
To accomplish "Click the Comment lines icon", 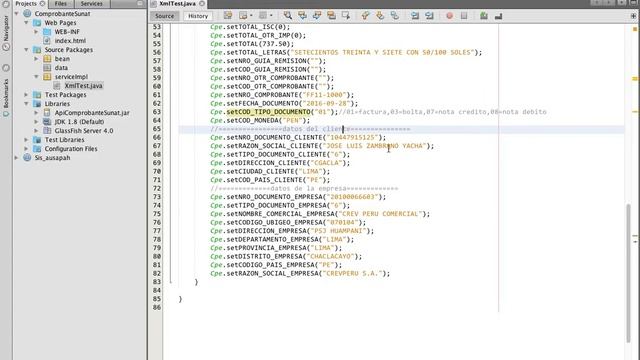I will [x=484, y=16].
